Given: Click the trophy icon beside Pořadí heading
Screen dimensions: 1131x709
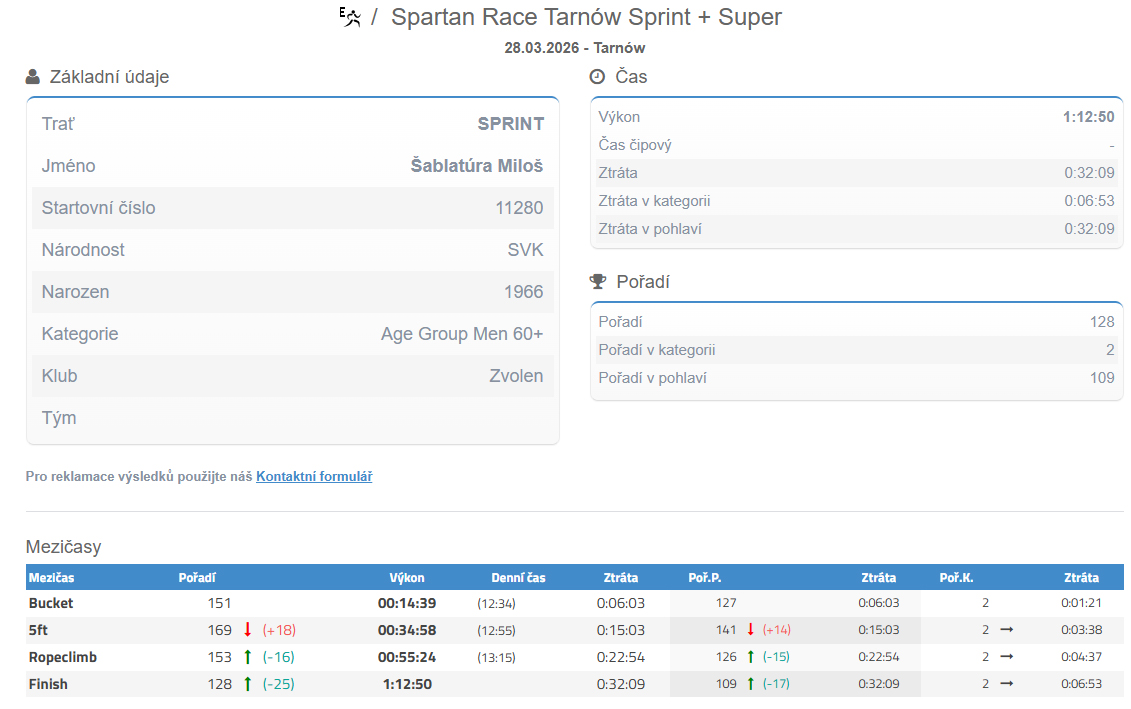Looking at the screenshot, I should [x=598, y=282].
